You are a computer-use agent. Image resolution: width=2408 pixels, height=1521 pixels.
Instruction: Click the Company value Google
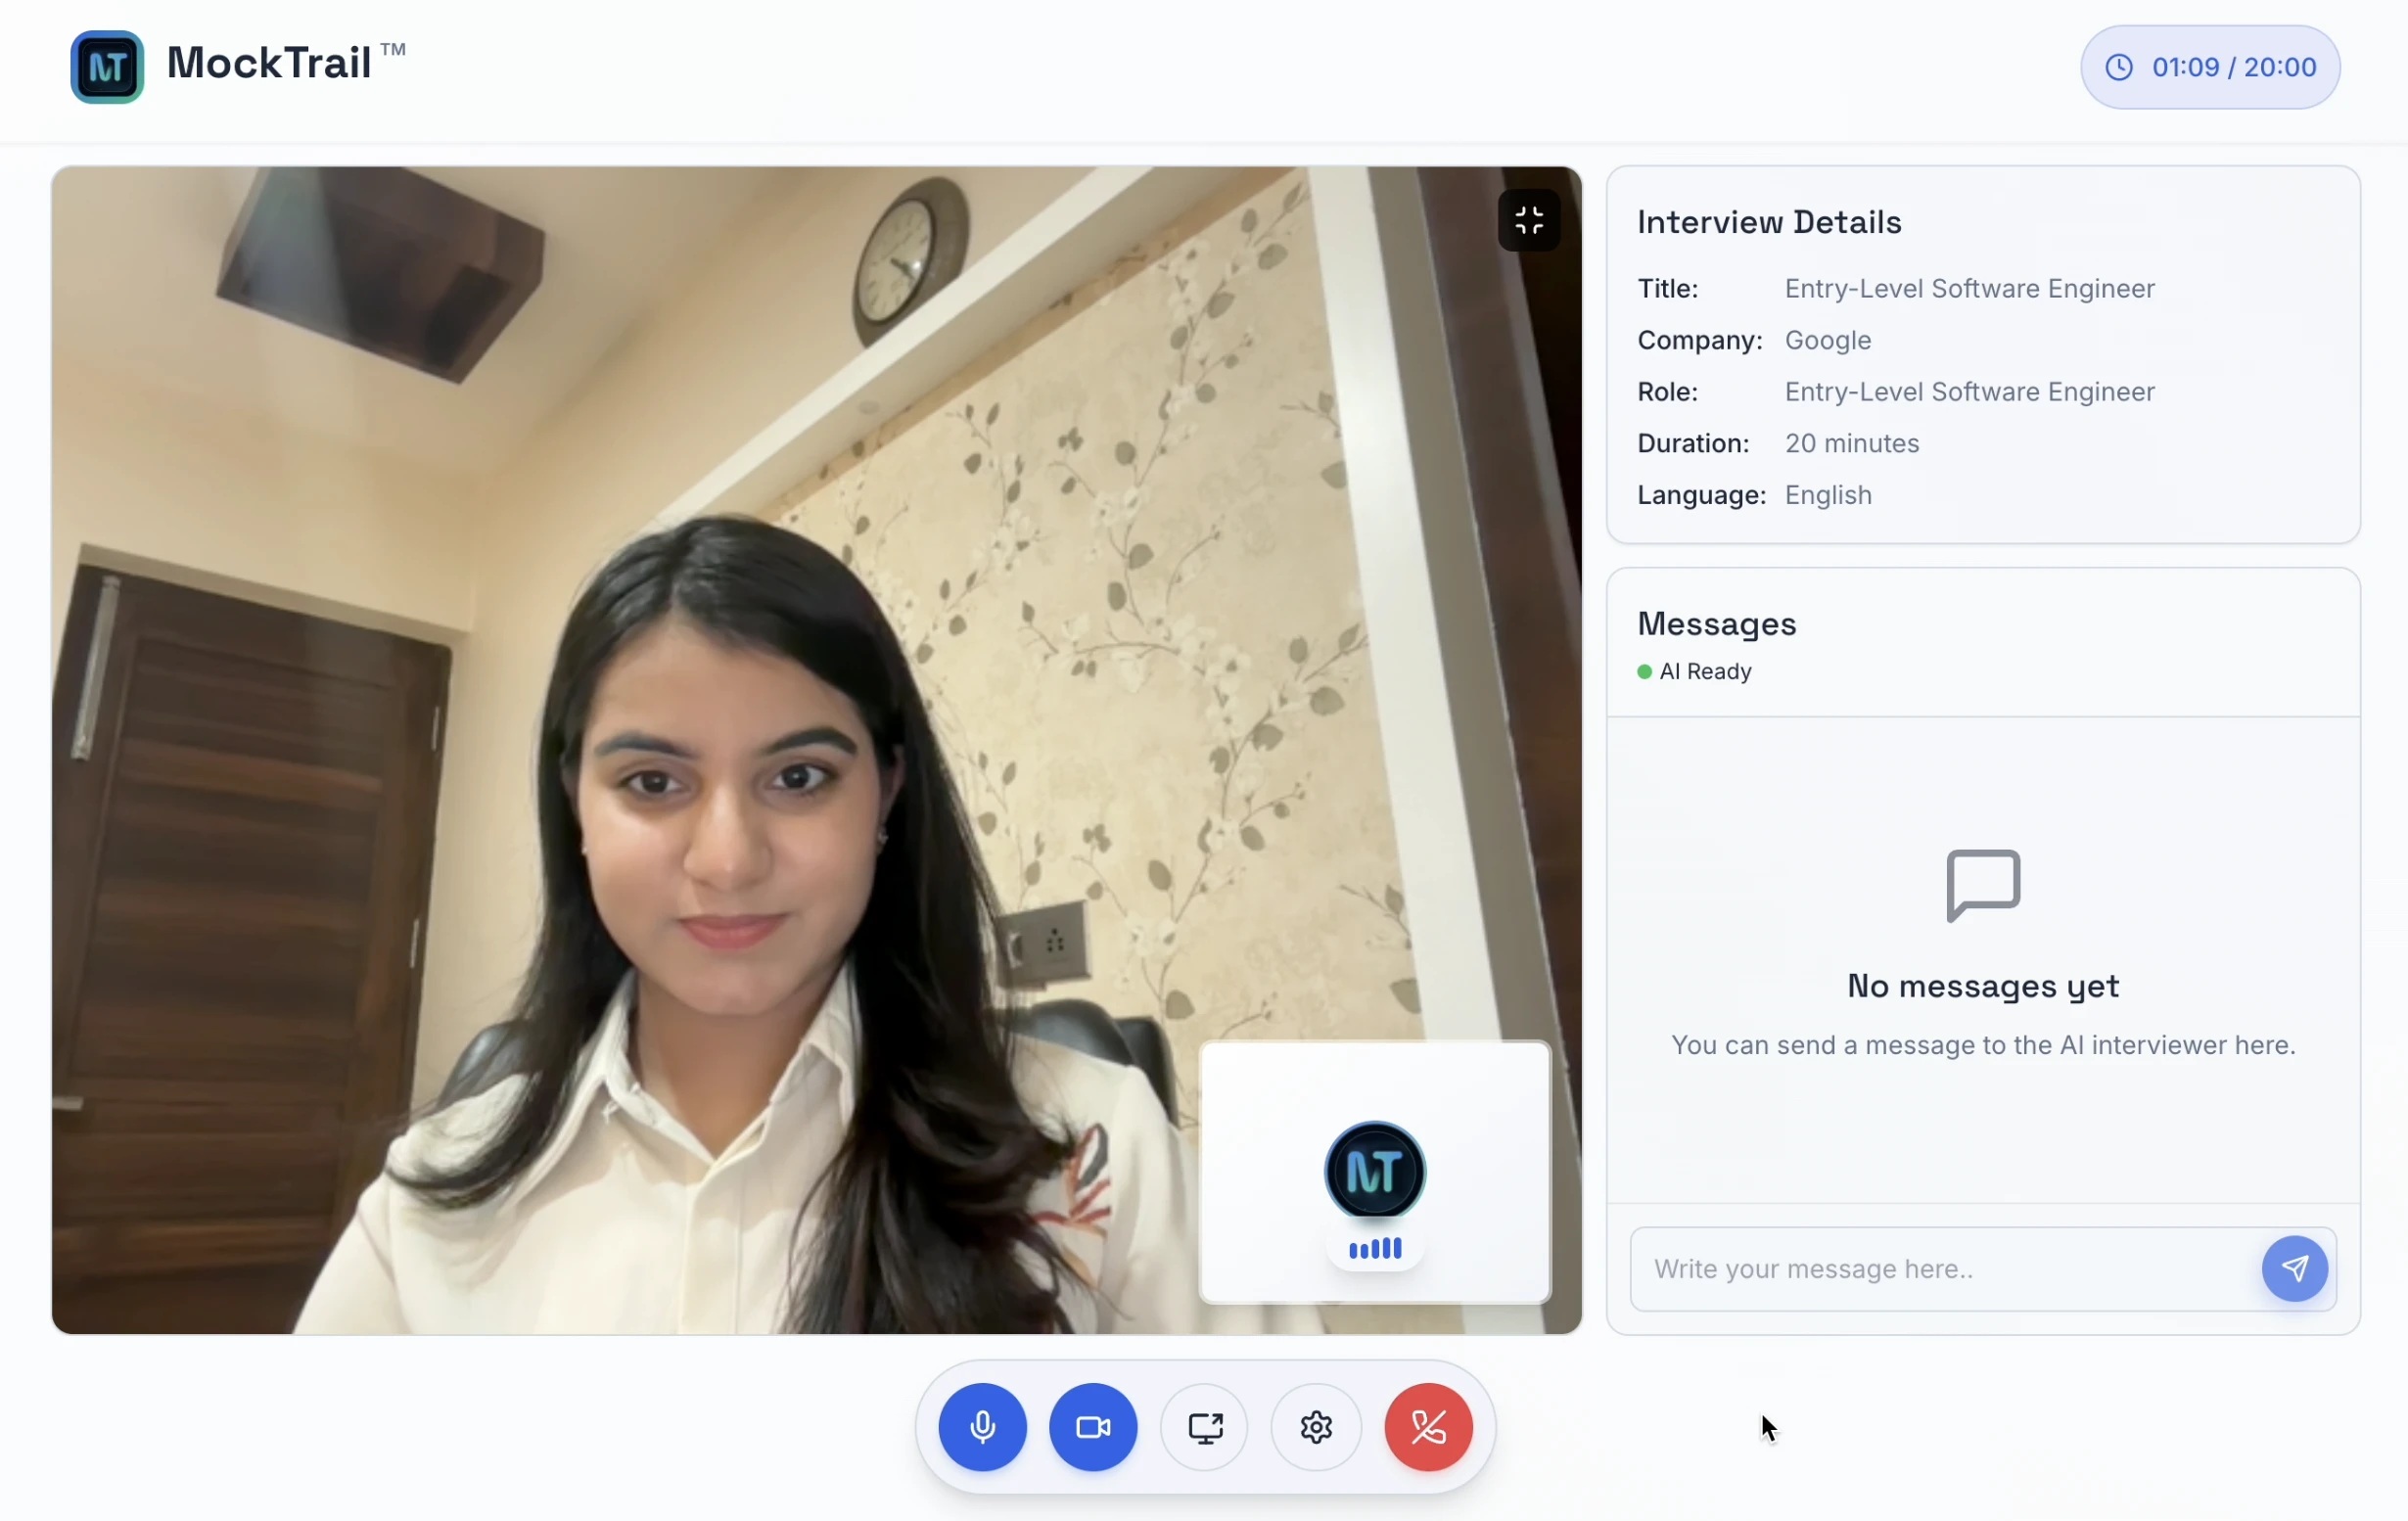click(1828, 341)
